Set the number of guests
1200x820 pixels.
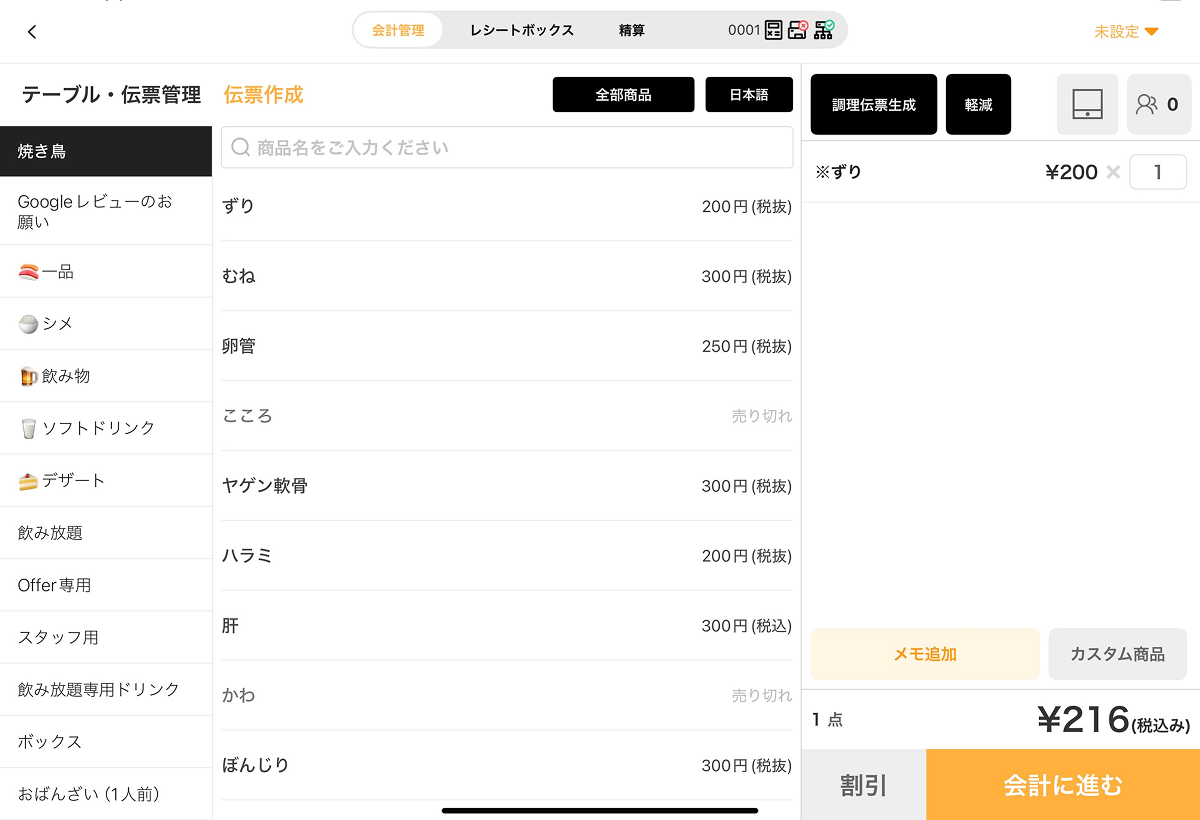click(1158, 104)
